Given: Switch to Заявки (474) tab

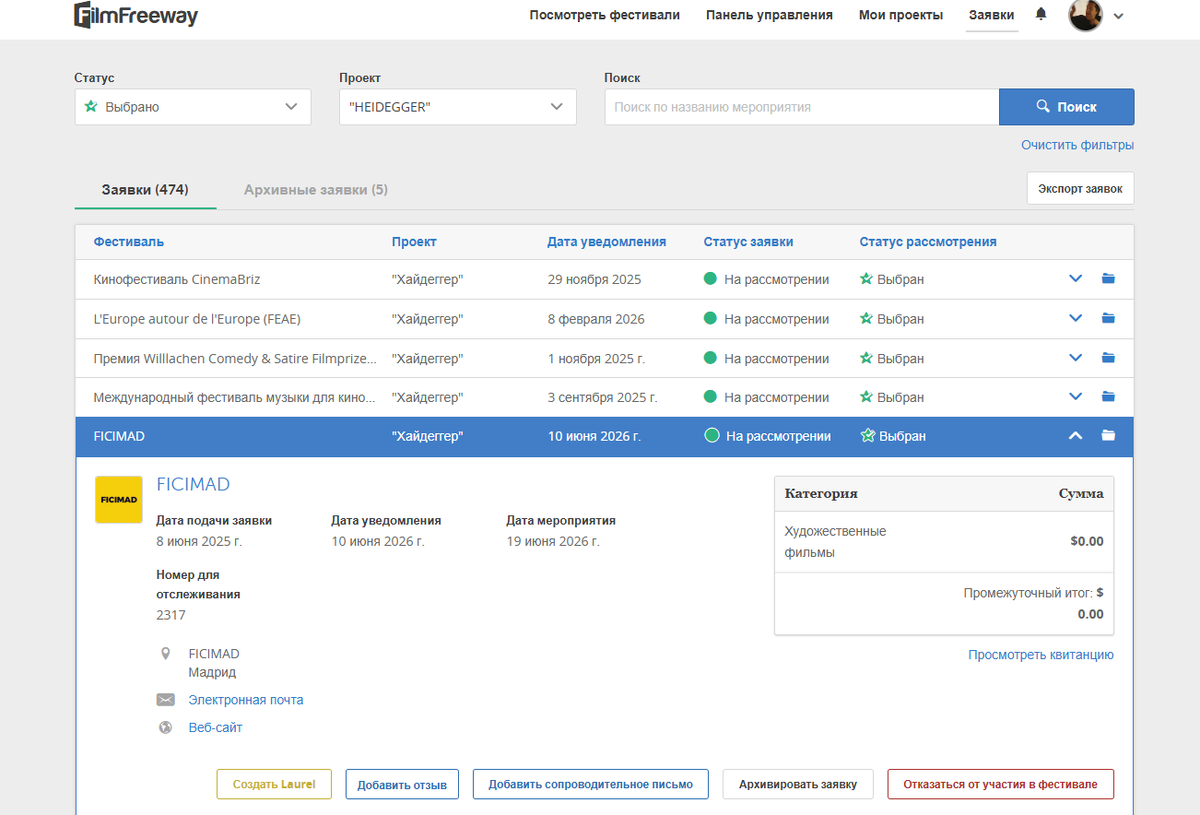Looking at the screenshot, I should tap(145, 189).
